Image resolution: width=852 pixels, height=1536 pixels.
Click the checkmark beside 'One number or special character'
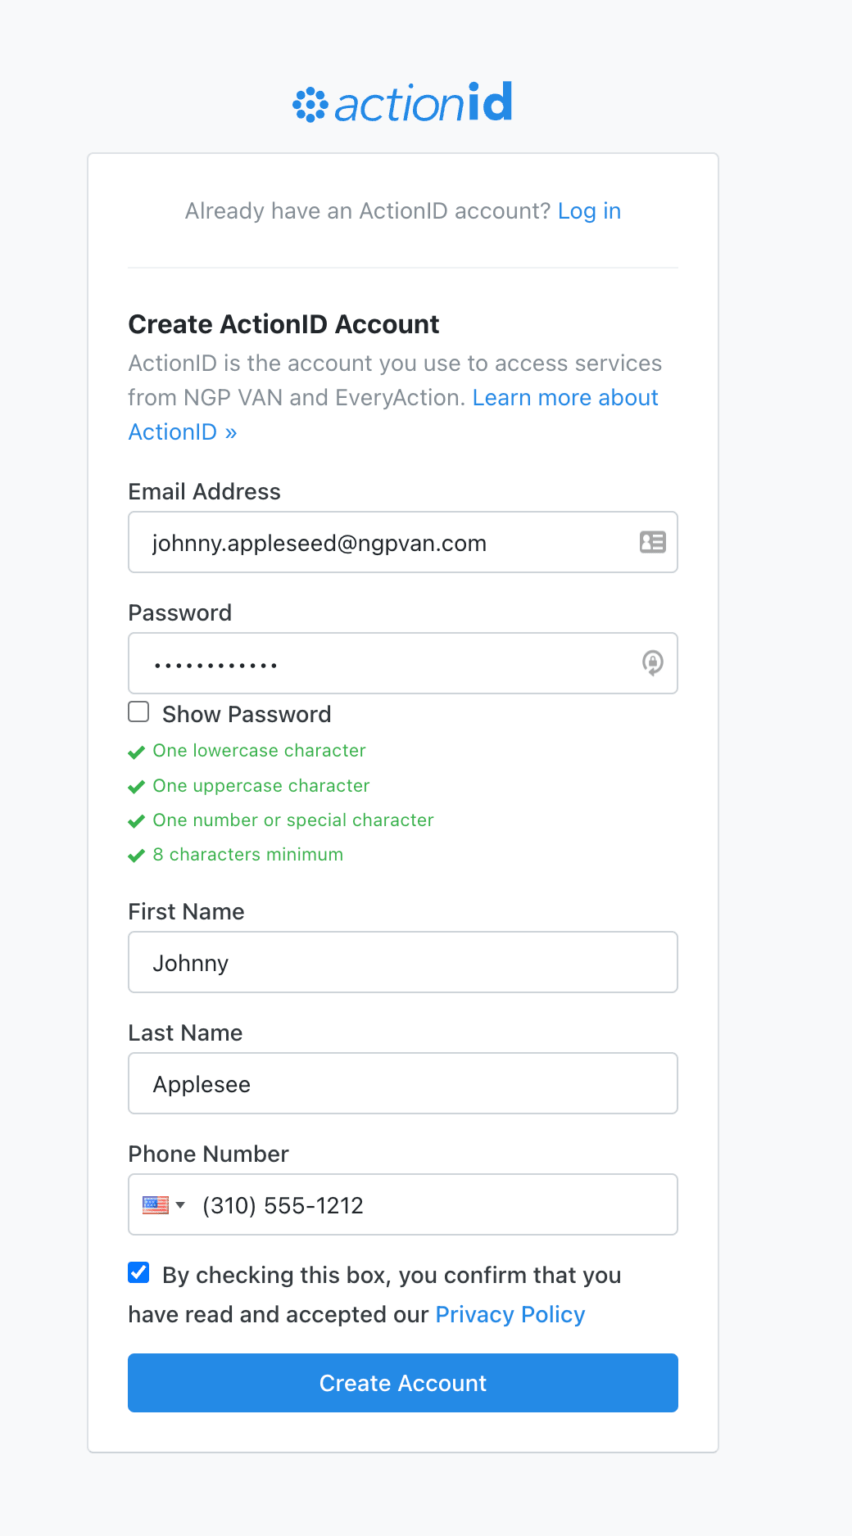click(x=136, y=820)
